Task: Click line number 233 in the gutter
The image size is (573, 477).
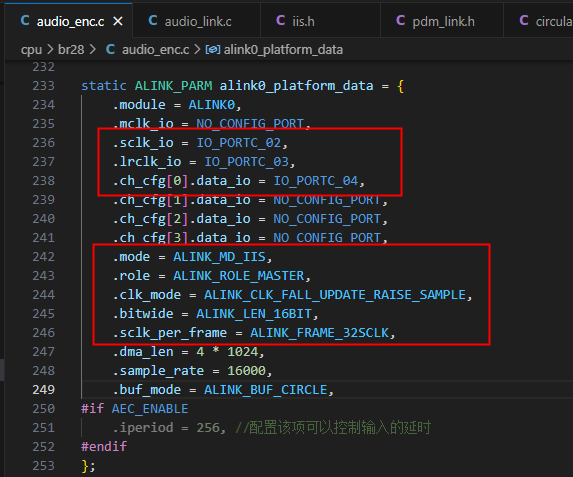Action: (43, 86)
